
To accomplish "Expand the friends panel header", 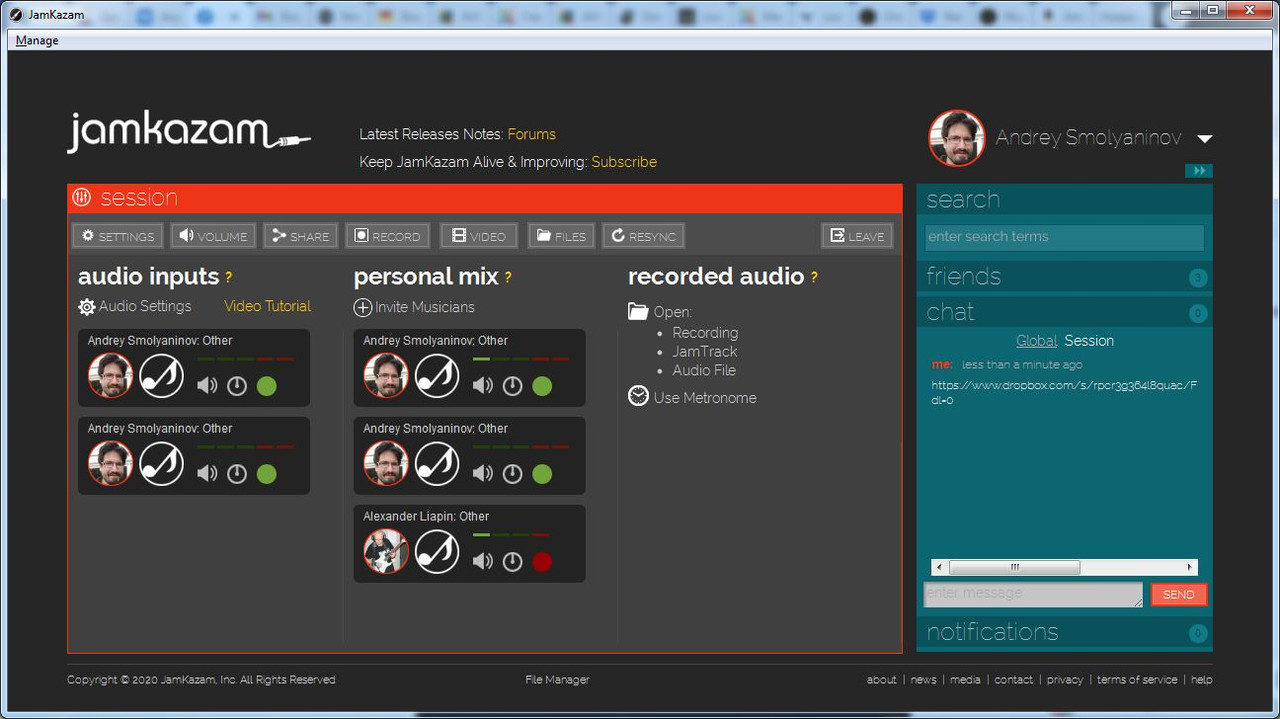I will (1065, 276).
